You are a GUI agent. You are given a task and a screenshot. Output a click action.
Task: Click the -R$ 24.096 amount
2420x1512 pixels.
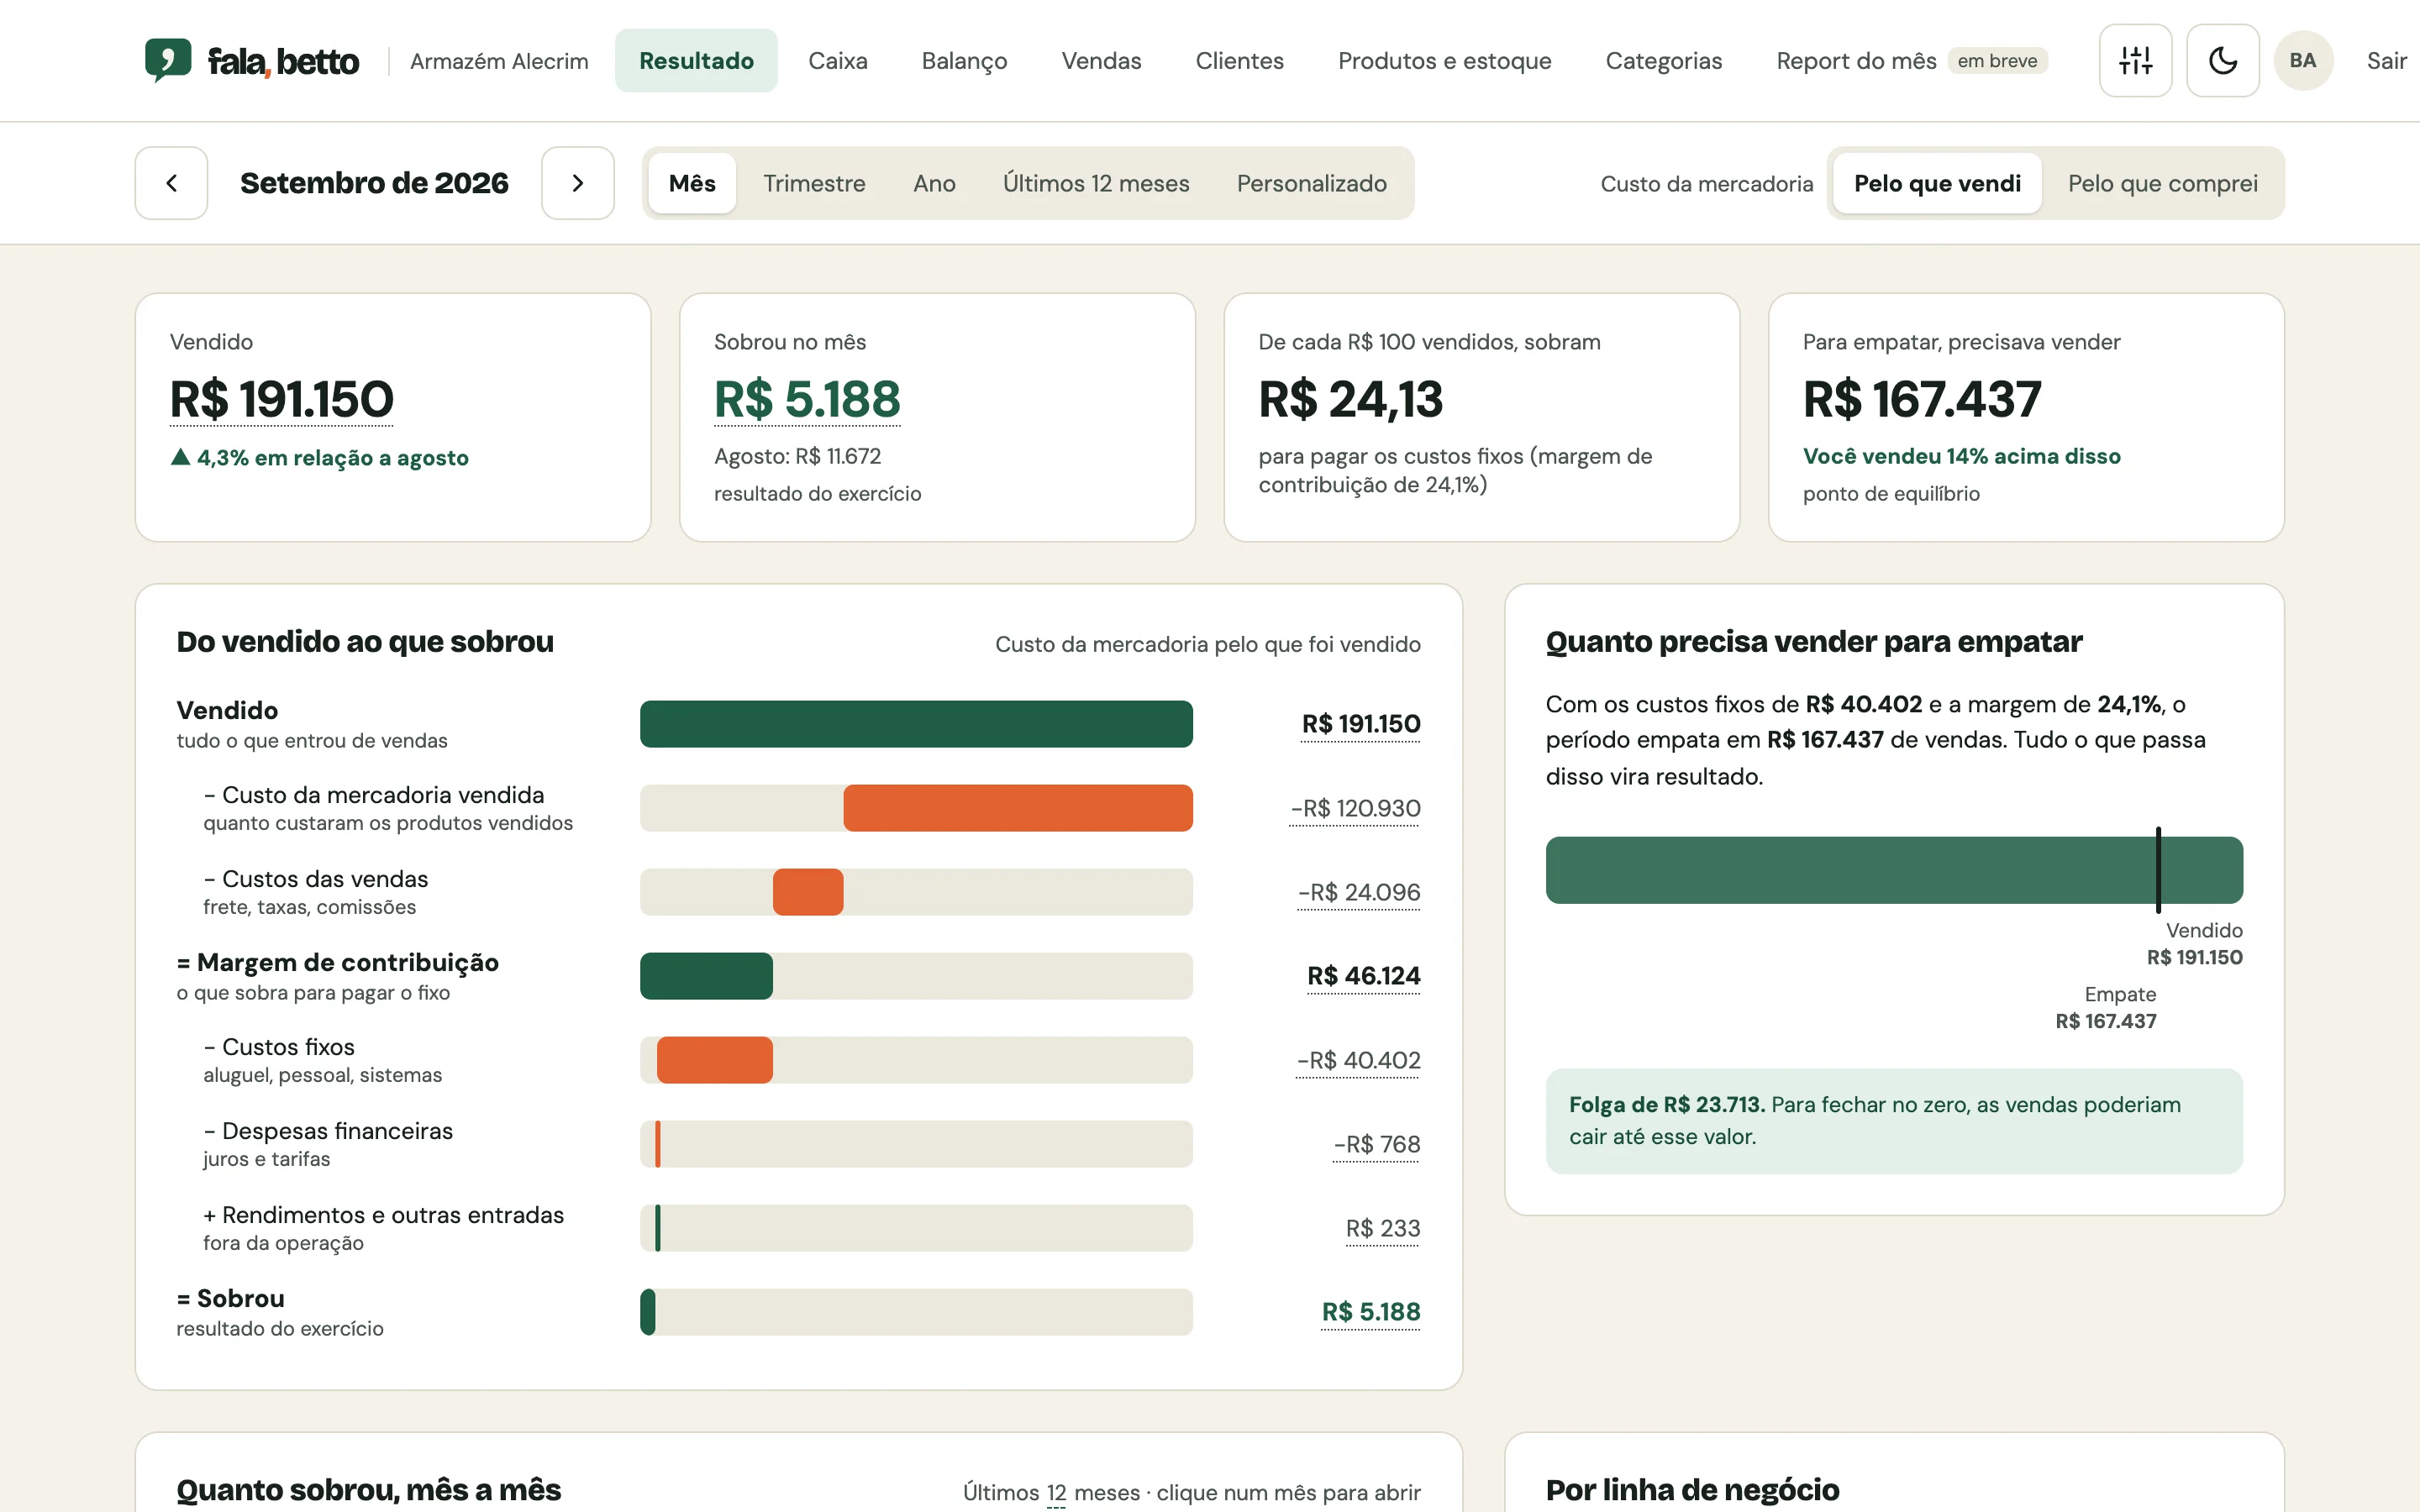click(1358, 892)
